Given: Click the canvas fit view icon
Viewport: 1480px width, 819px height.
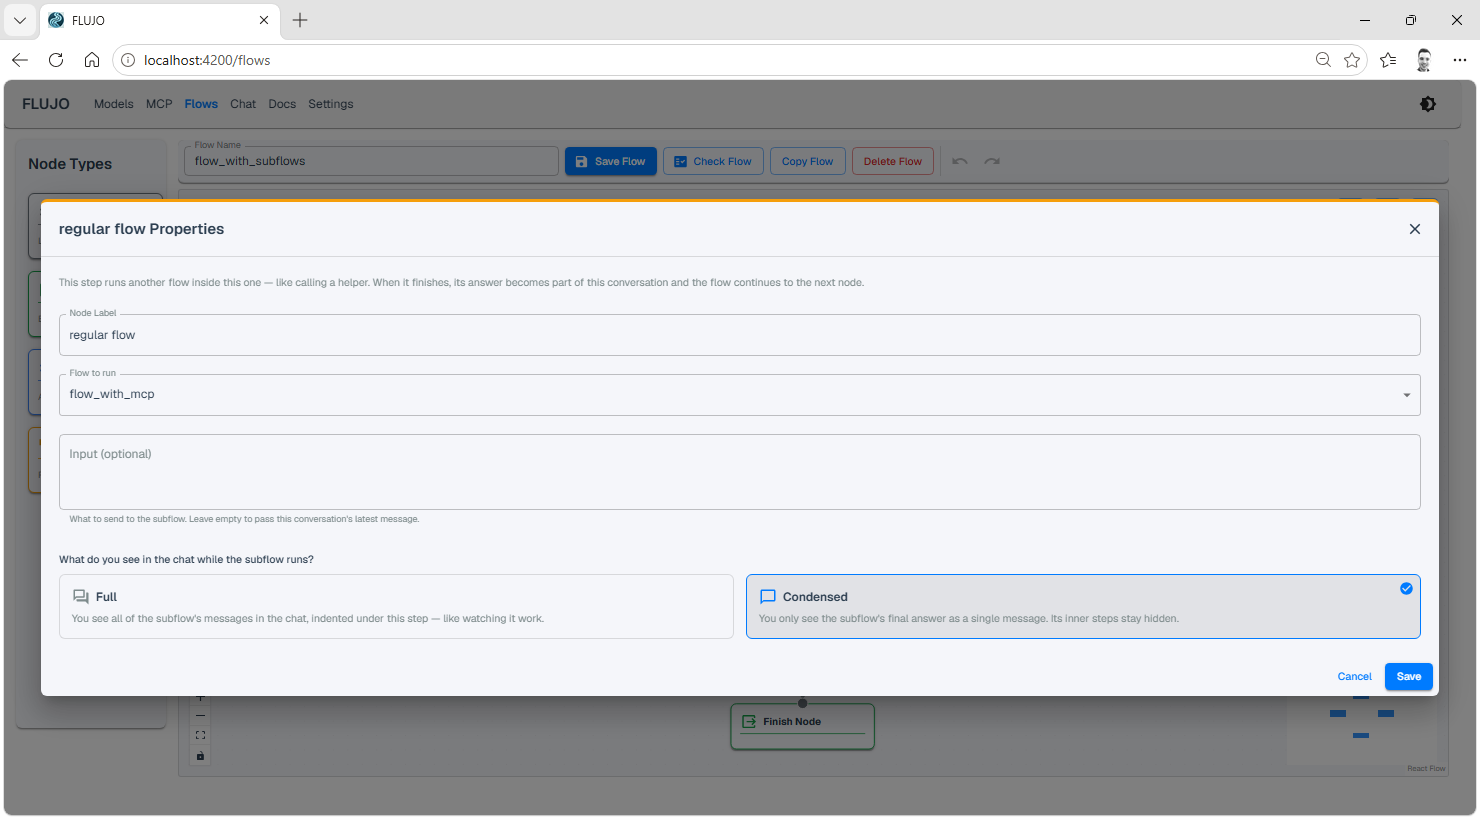Looking at the screenshot, I should (200, 735).
